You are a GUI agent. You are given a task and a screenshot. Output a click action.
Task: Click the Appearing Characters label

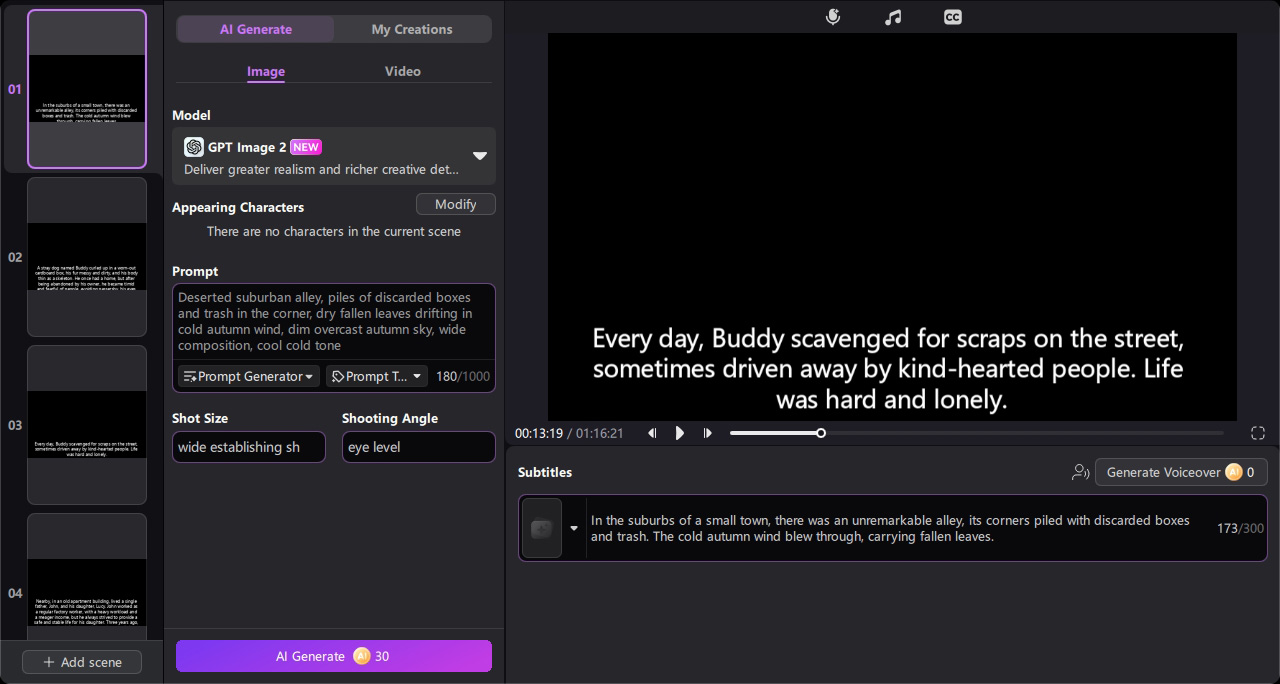coord(238,207)
